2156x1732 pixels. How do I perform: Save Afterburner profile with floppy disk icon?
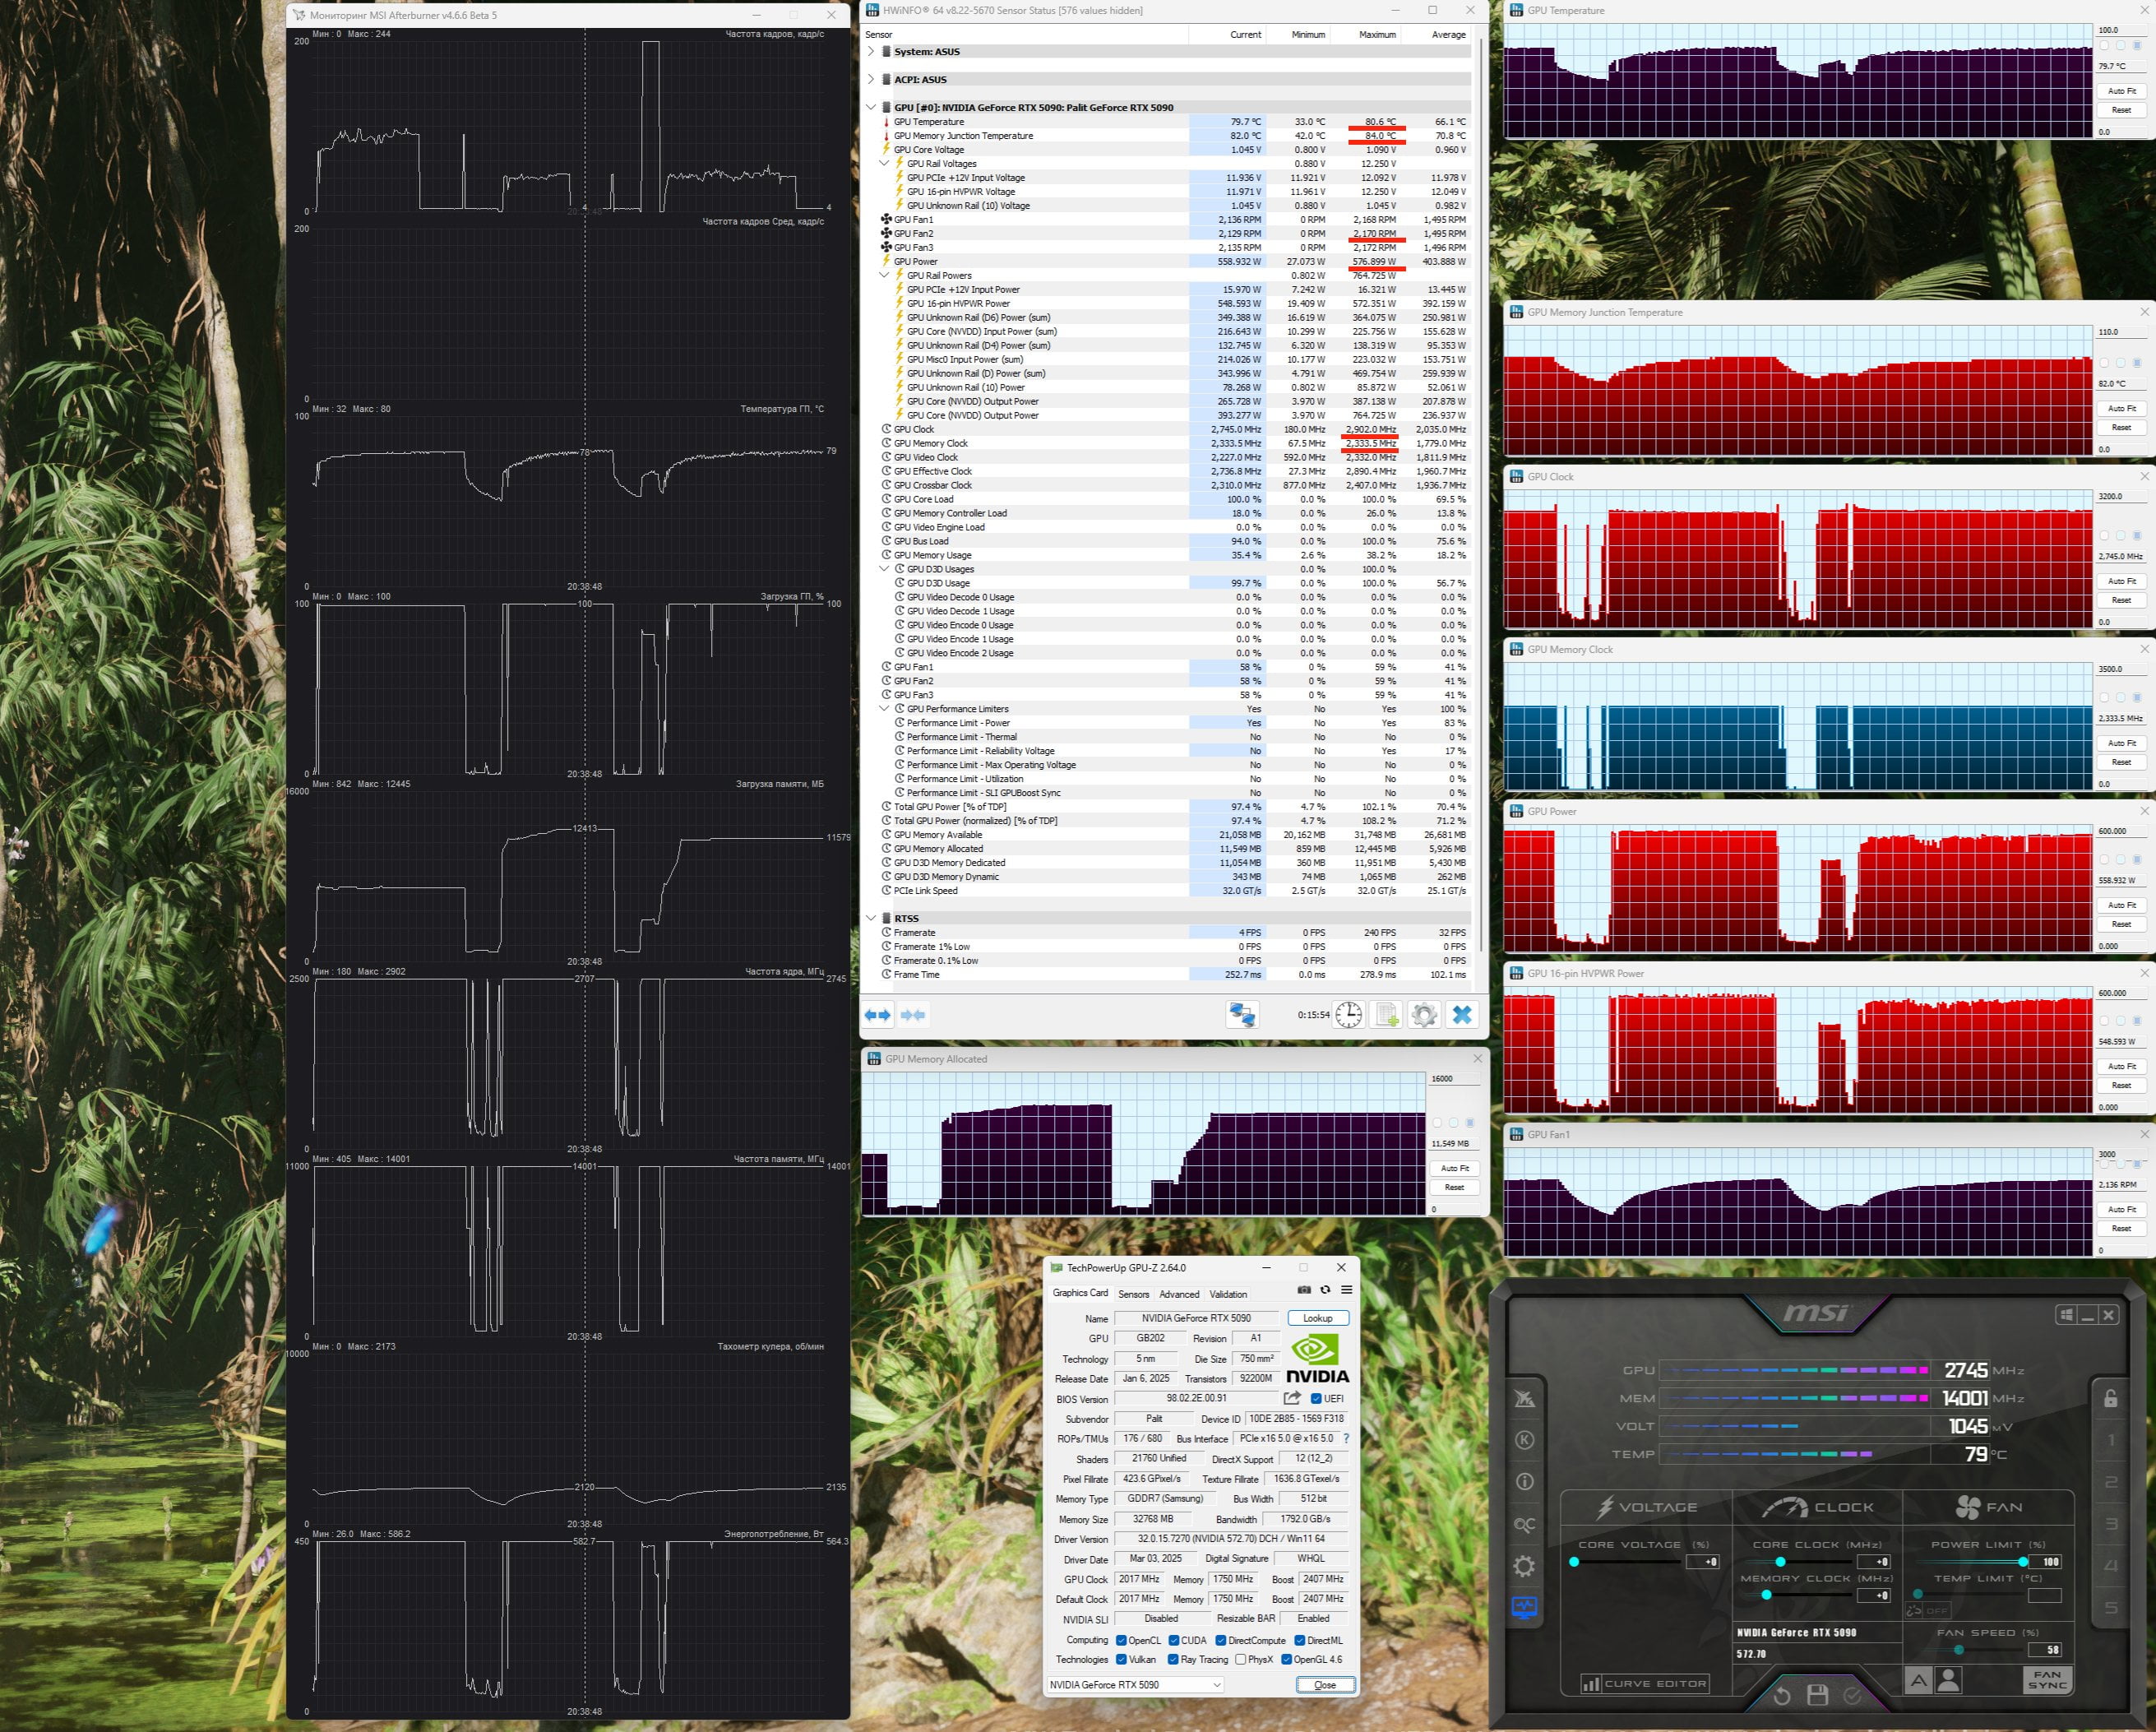1817,1695
